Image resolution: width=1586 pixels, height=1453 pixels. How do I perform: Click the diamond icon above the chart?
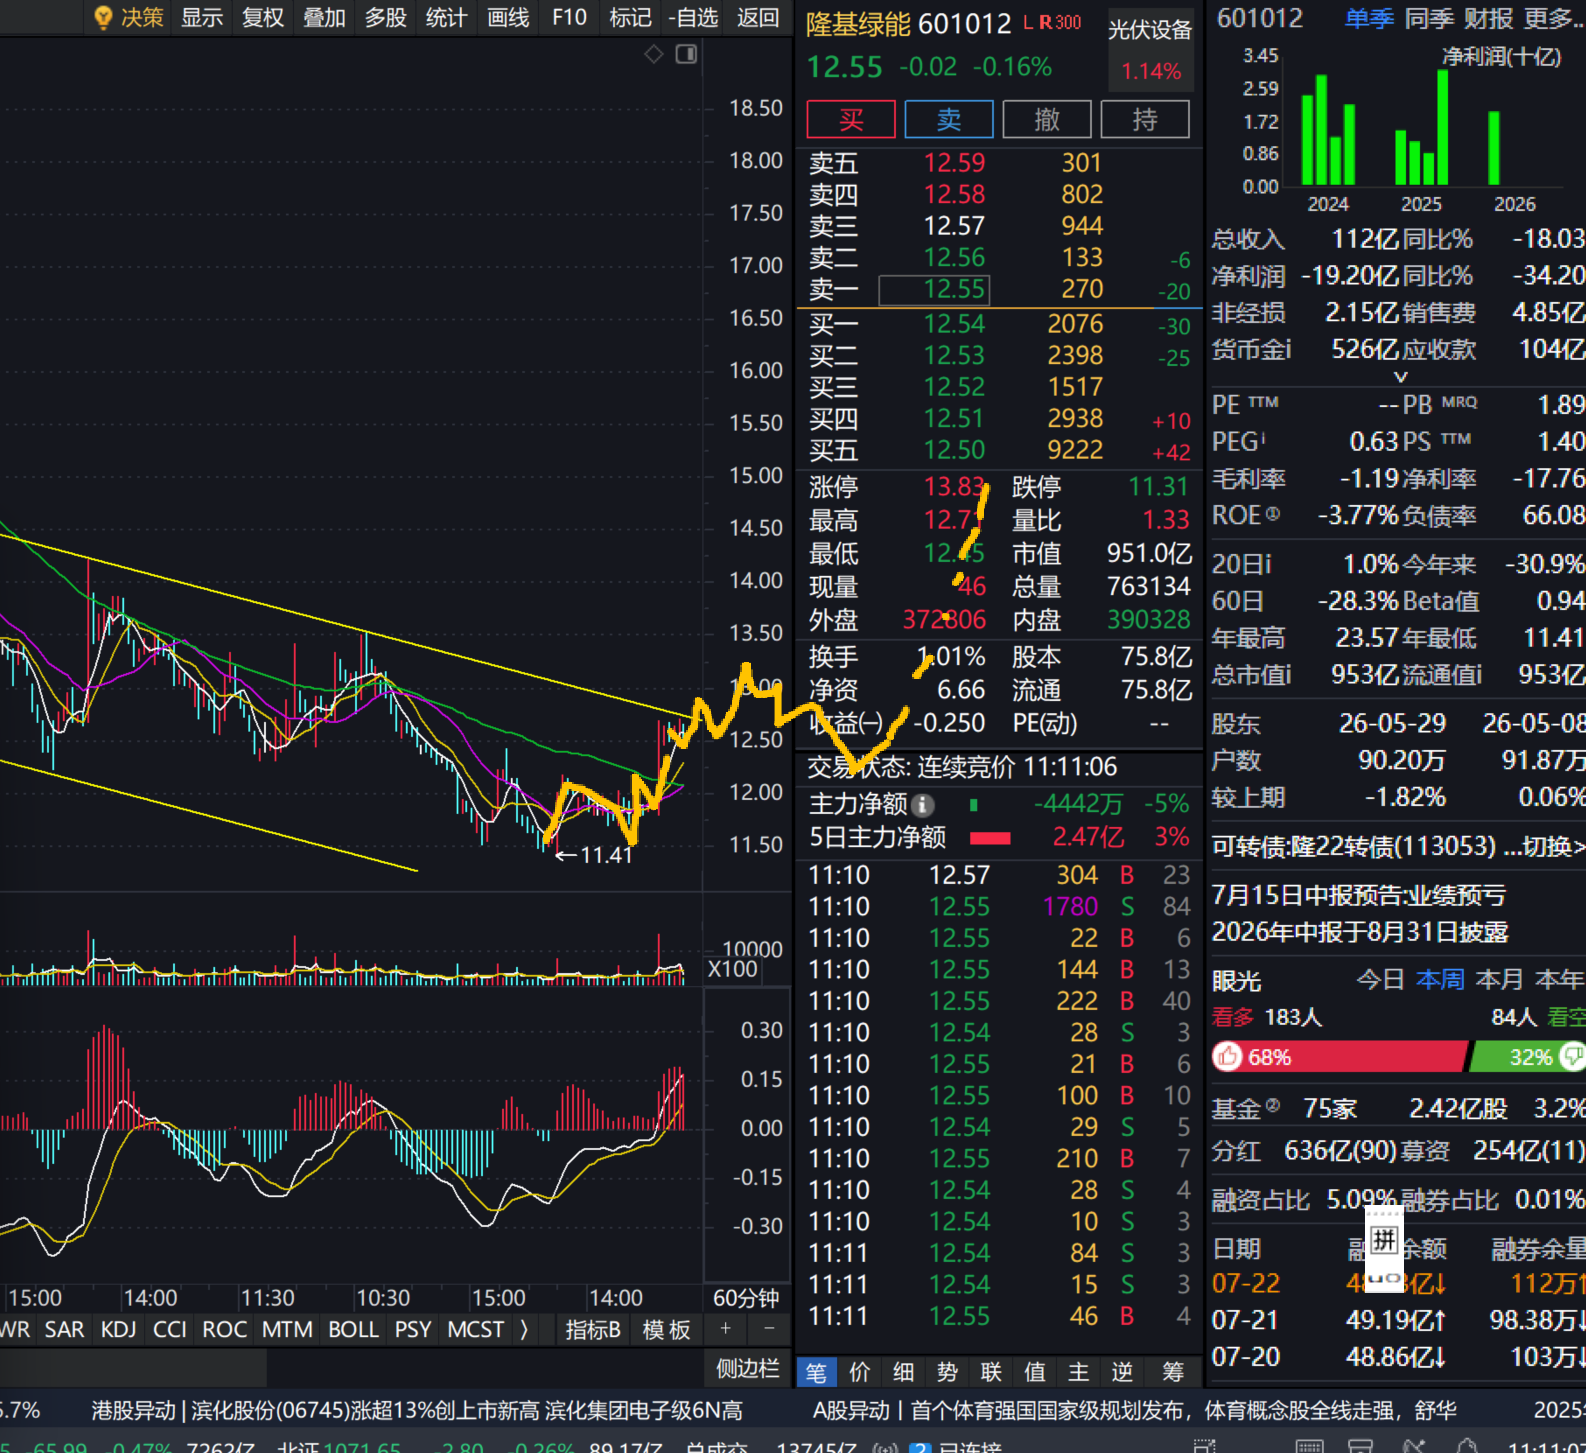click(x=654, y=54)
